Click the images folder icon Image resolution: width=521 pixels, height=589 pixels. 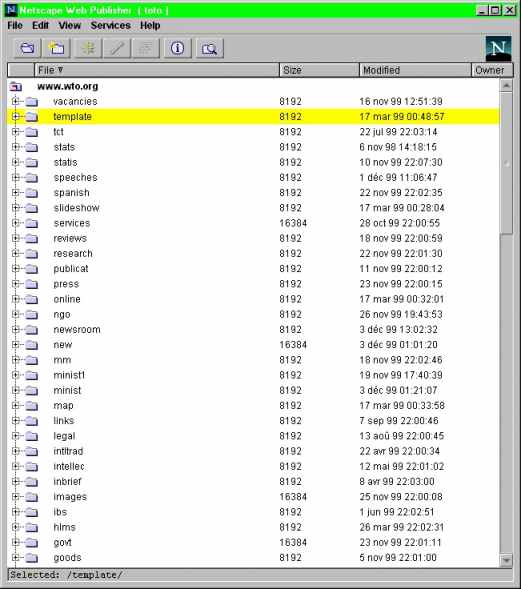click(32, 497)
